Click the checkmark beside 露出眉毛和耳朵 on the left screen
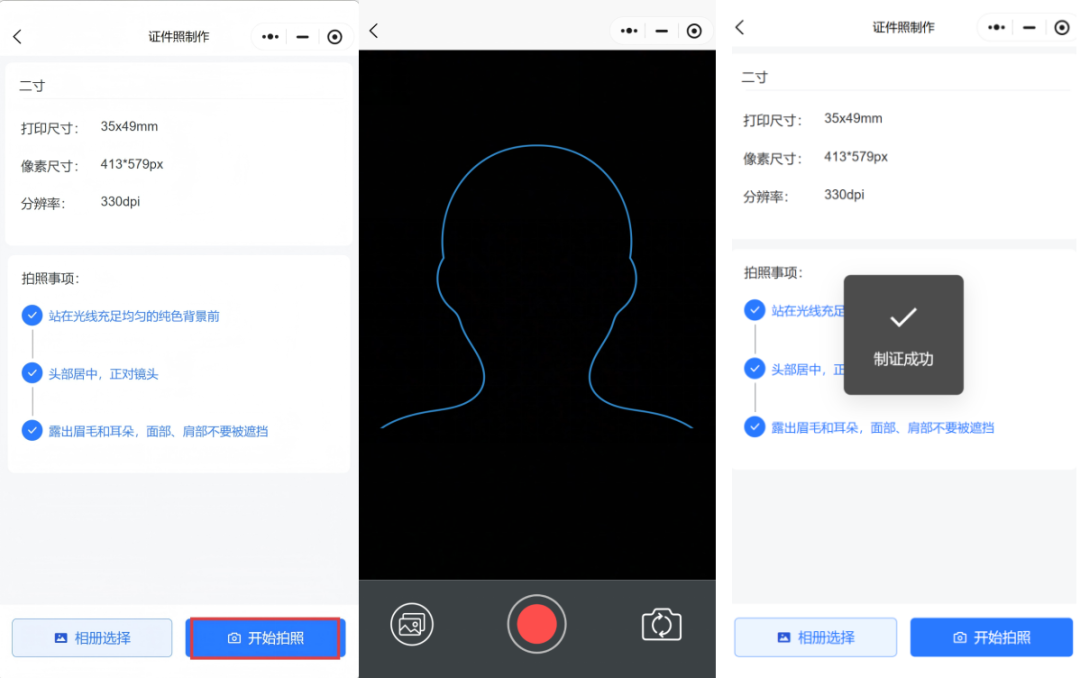This screenshot has height=678, width=1080. pos(32,431)
